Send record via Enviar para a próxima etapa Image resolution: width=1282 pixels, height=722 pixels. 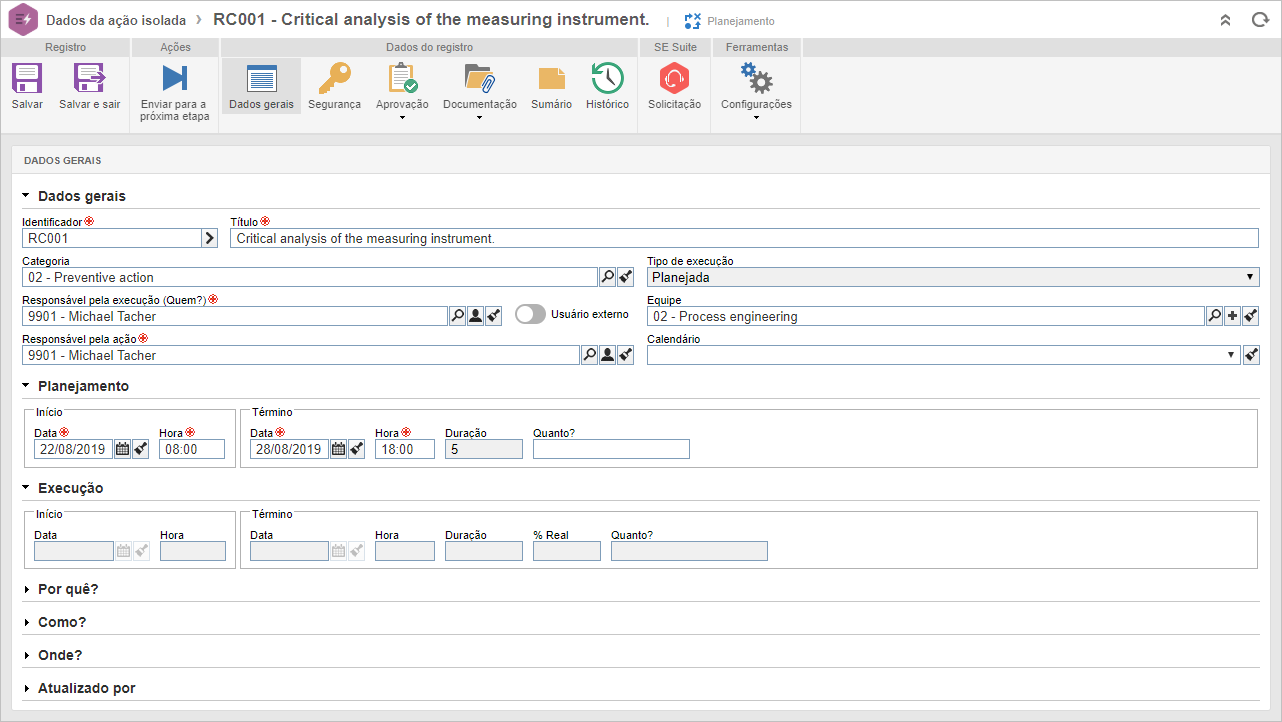click(174, 92)
